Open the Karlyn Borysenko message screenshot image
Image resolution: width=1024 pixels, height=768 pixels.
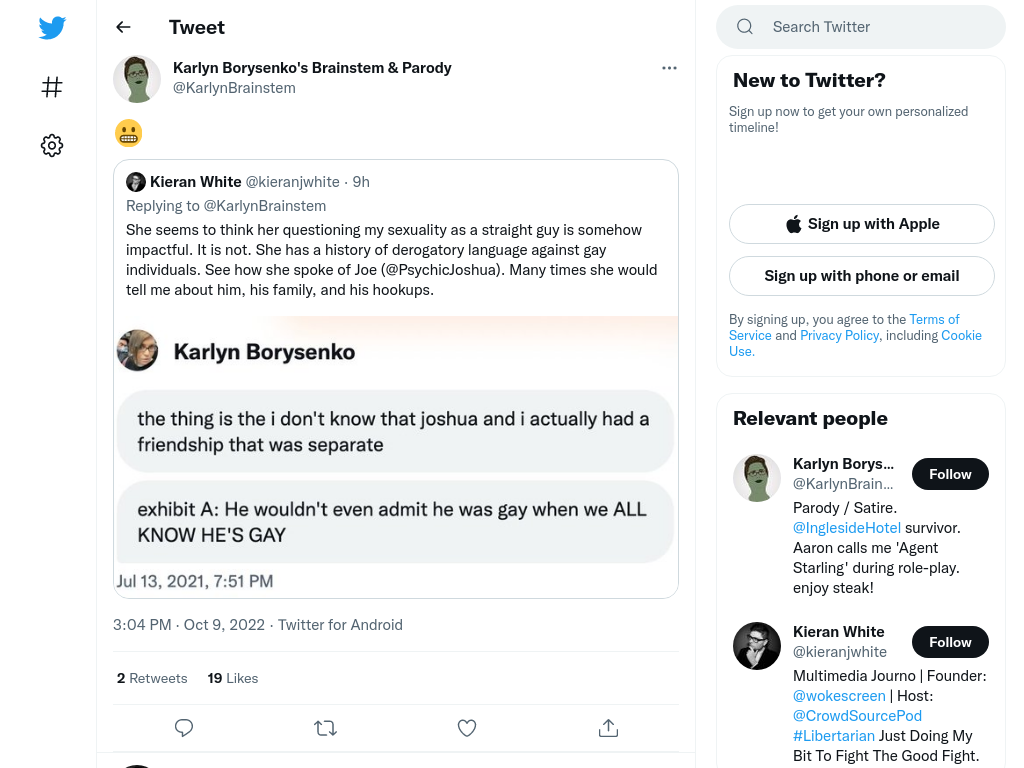(x=396, y=455)
